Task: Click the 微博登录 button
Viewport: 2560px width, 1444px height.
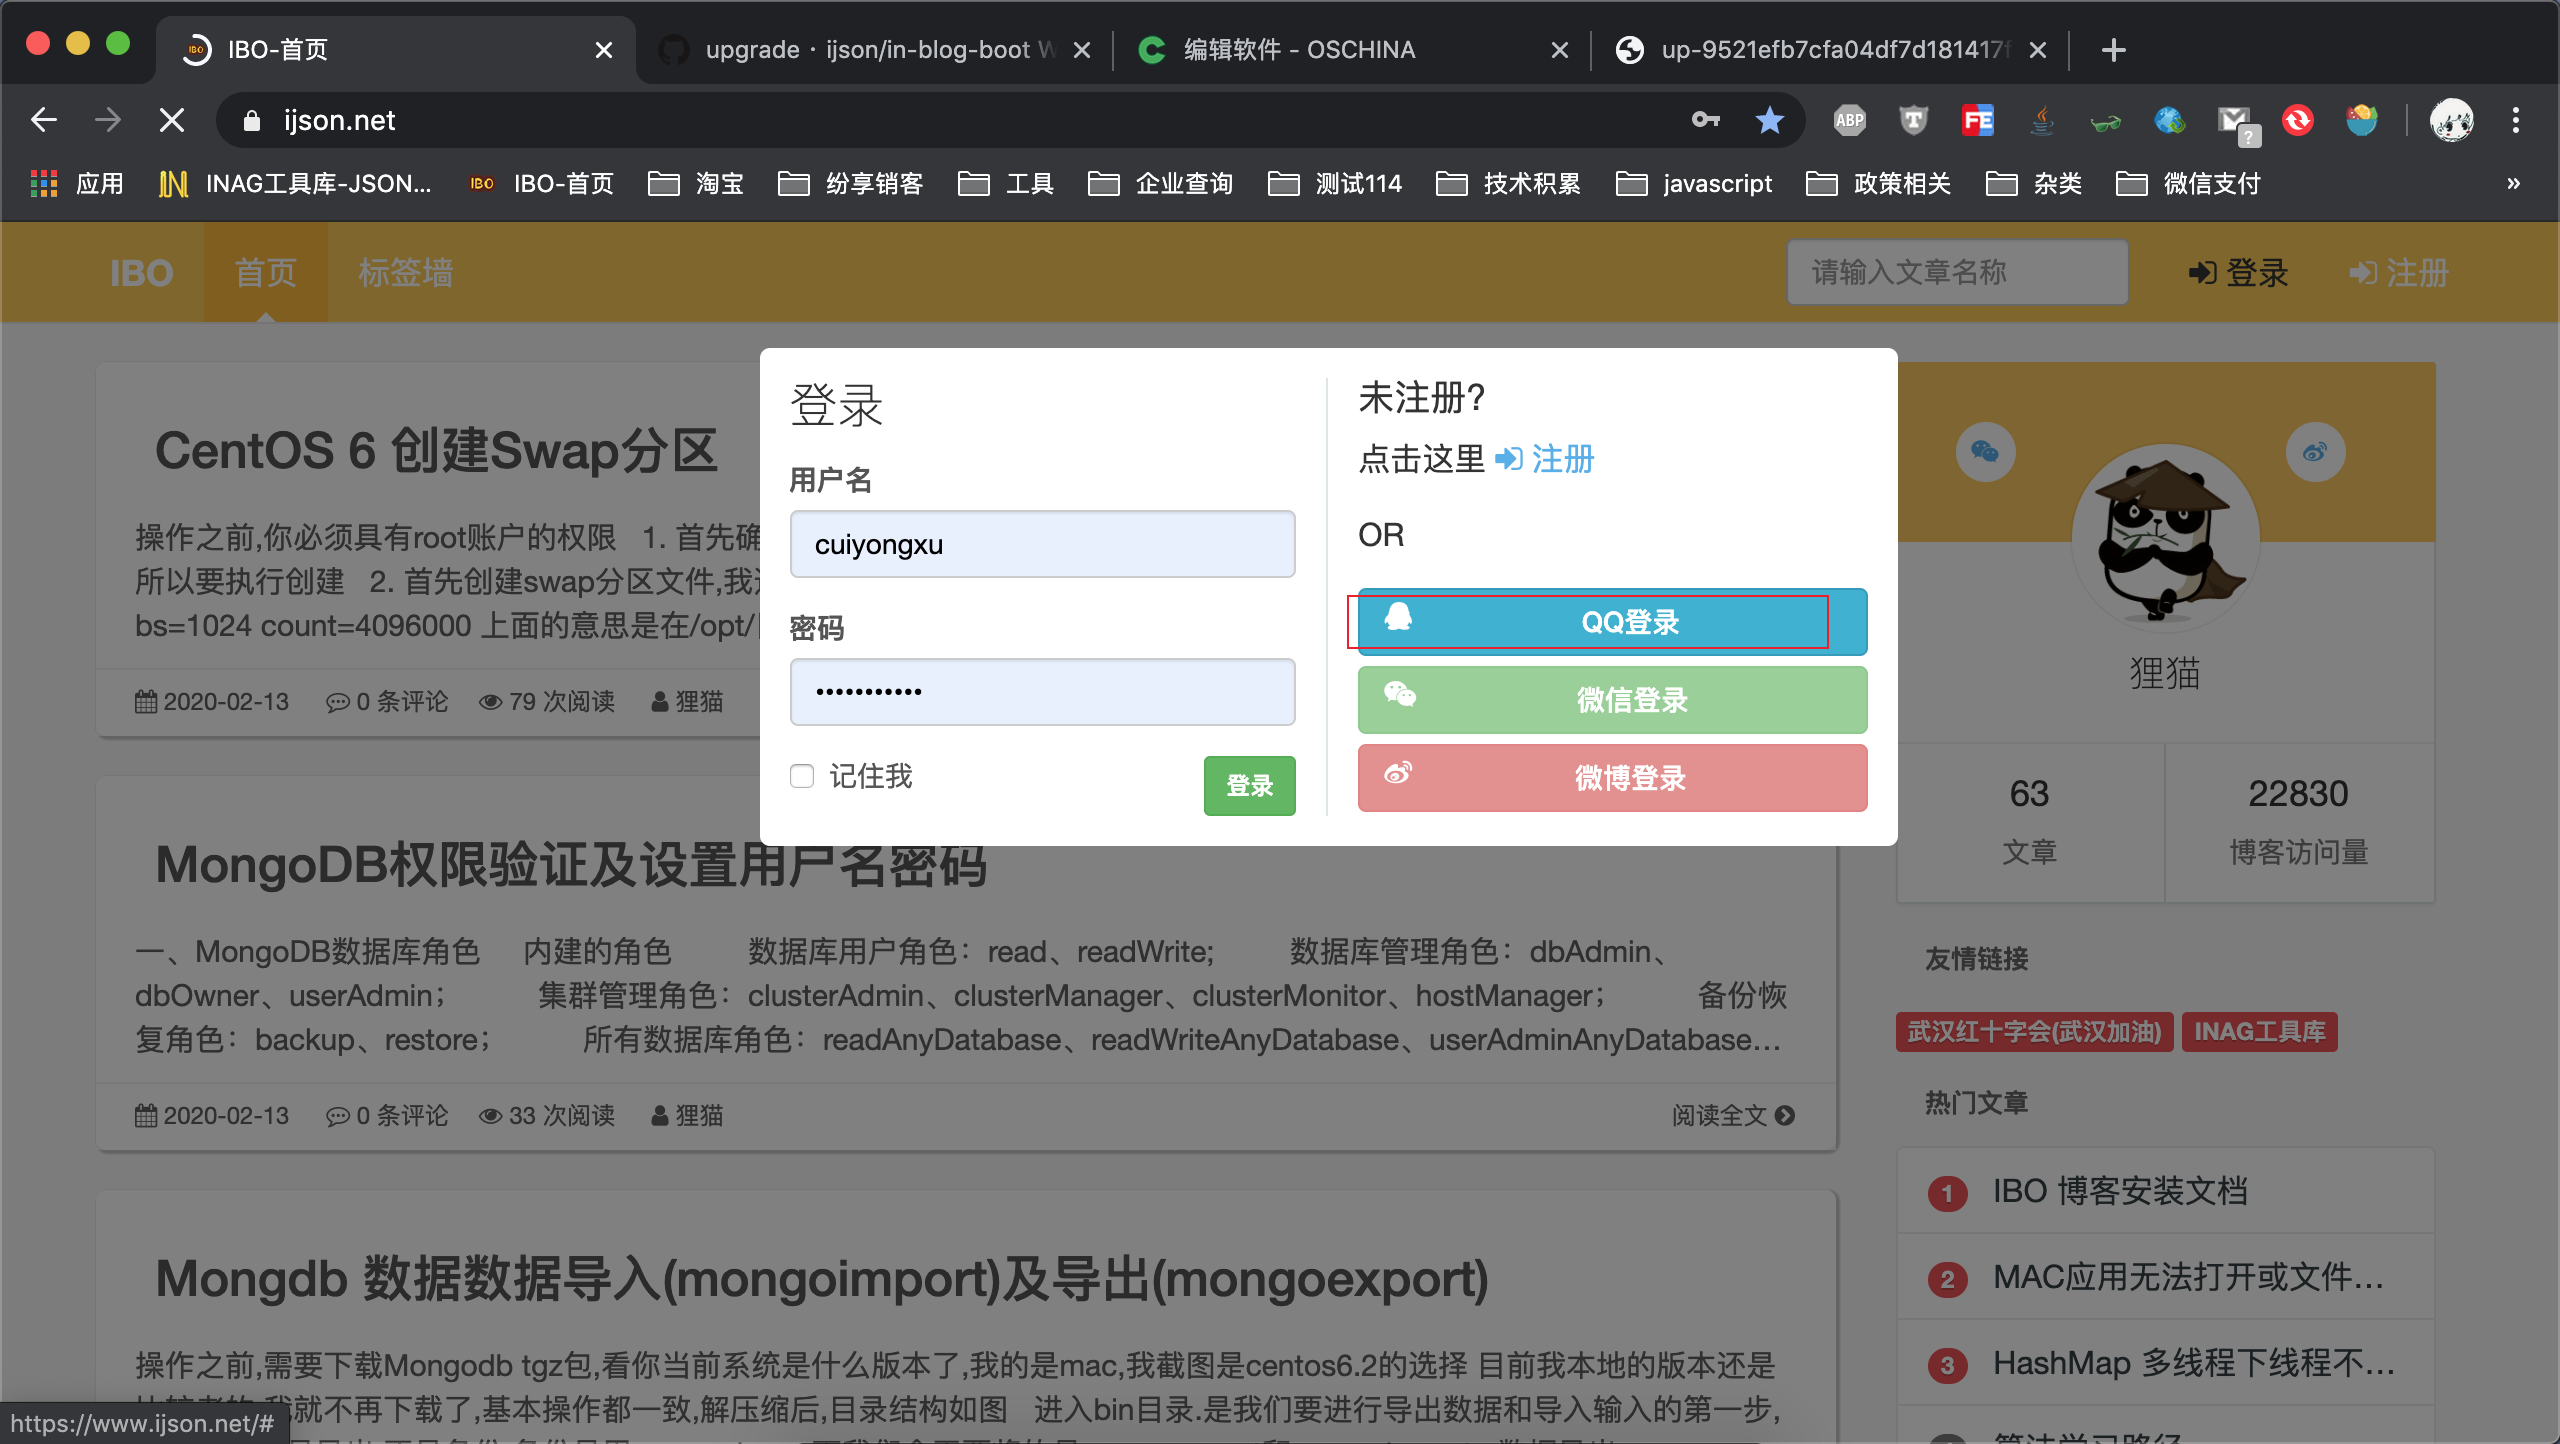Action: 1612,778
